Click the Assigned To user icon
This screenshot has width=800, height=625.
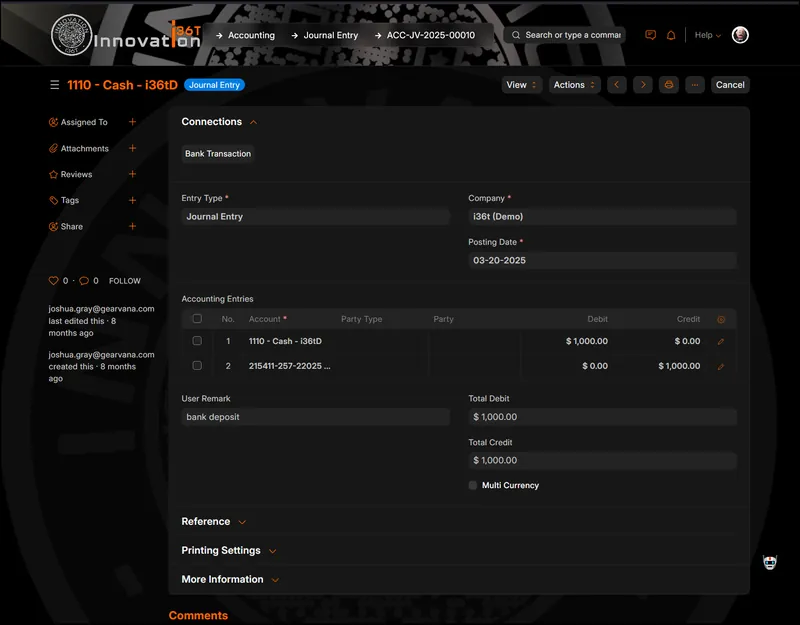53,122
